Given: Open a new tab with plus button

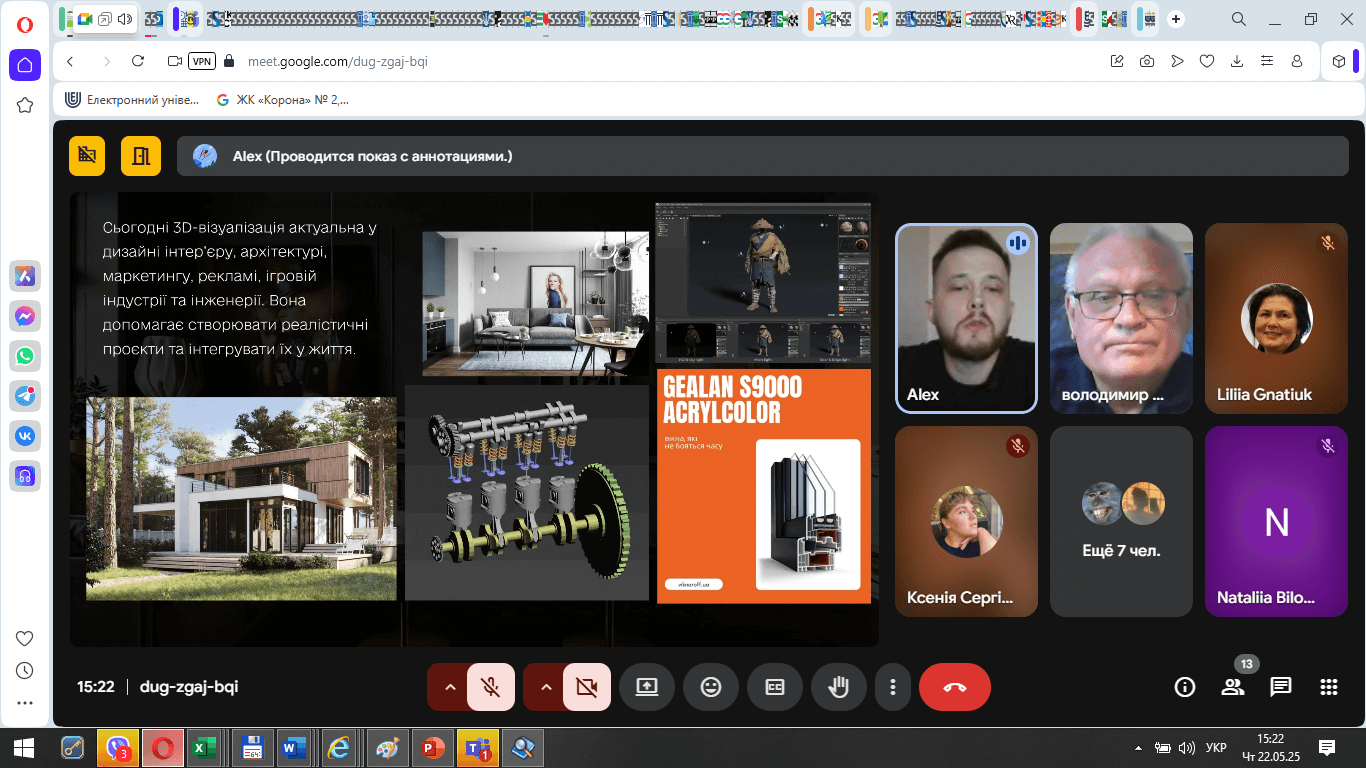Looking at the screenshot, I should pos(1176,19).
